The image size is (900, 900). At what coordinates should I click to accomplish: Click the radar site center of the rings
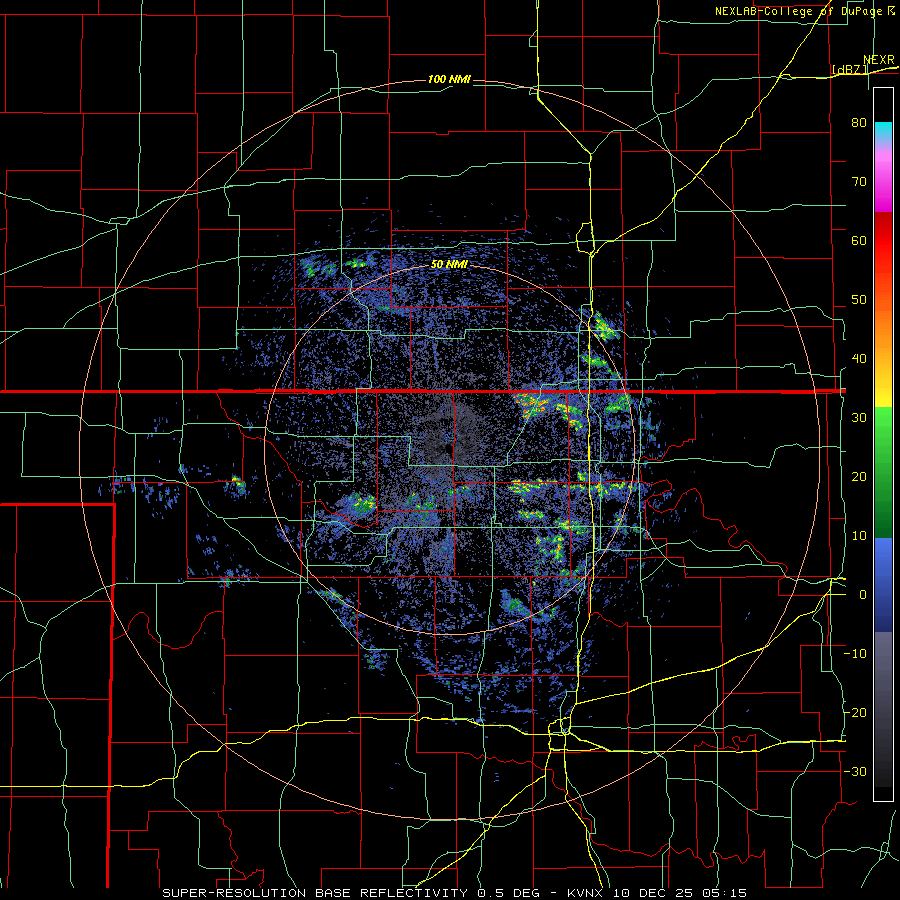pos(449,449)
